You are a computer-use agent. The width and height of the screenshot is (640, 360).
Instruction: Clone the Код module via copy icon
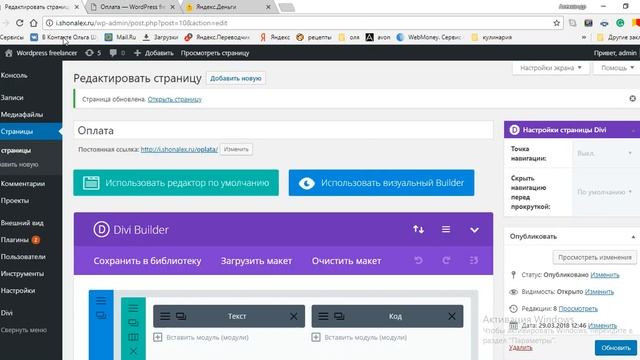click(339, 316)
